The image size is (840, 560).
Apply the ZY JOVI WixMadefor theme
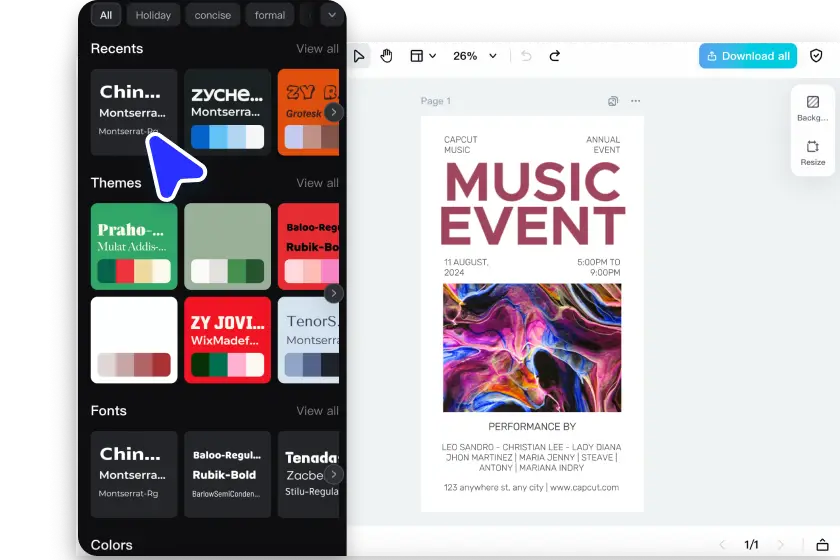pos(228,340)
